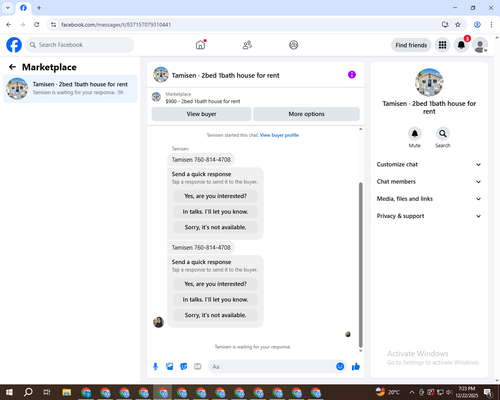Choose a GIF icon in the composer

click(x=198, y=367)
